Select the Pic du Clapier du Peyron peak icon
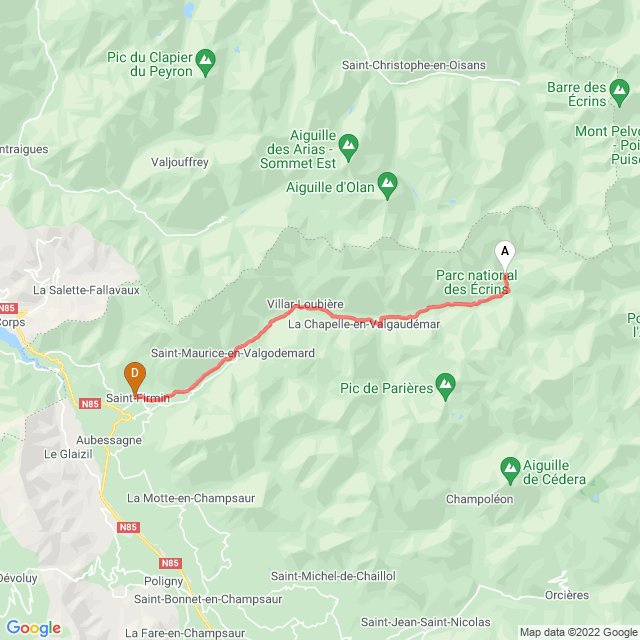The height and width of the screenshot is (640, 640). point(205,63)
